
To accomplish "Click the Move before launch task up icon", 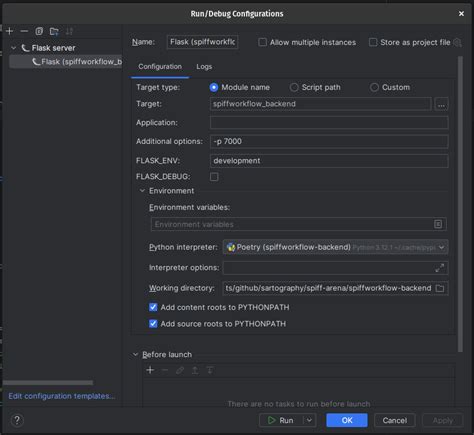I will pos(195,370).
